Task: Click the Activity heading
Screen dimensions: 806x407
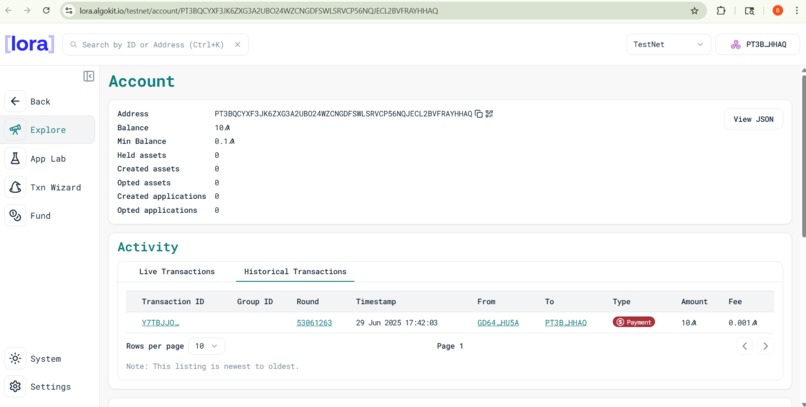Action: pos(148,247)
